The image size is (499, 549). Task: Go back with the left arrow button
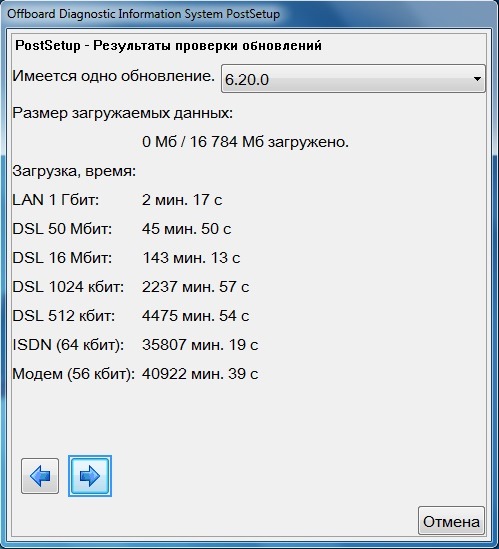pos(40,476)
